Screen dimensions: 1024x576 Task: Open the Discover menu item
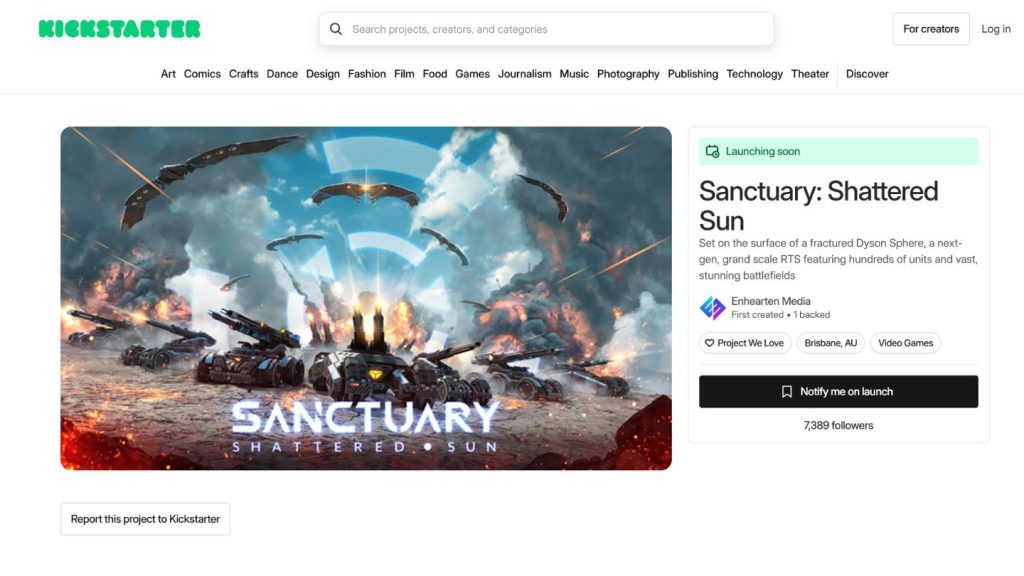point(867,74)
